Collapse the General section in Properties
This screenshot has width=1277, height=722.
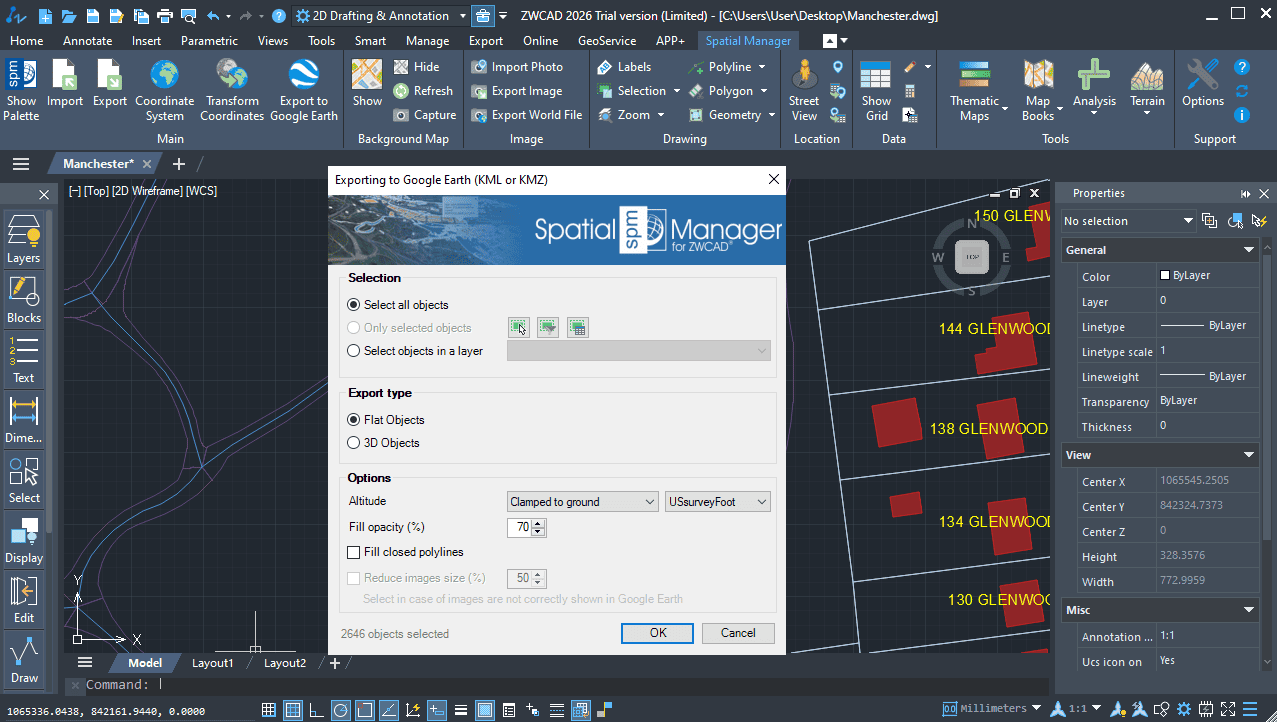(x=1249, y=250)
